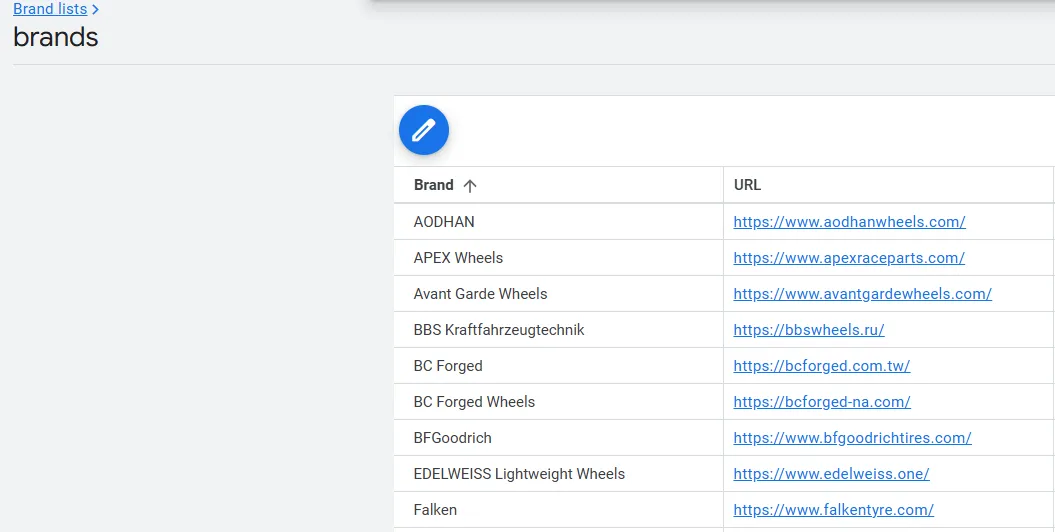Select the EDELWEISS Lightweight Wheels cell
This screenshot has width=1055, height=532.
[x=558, y=474]
